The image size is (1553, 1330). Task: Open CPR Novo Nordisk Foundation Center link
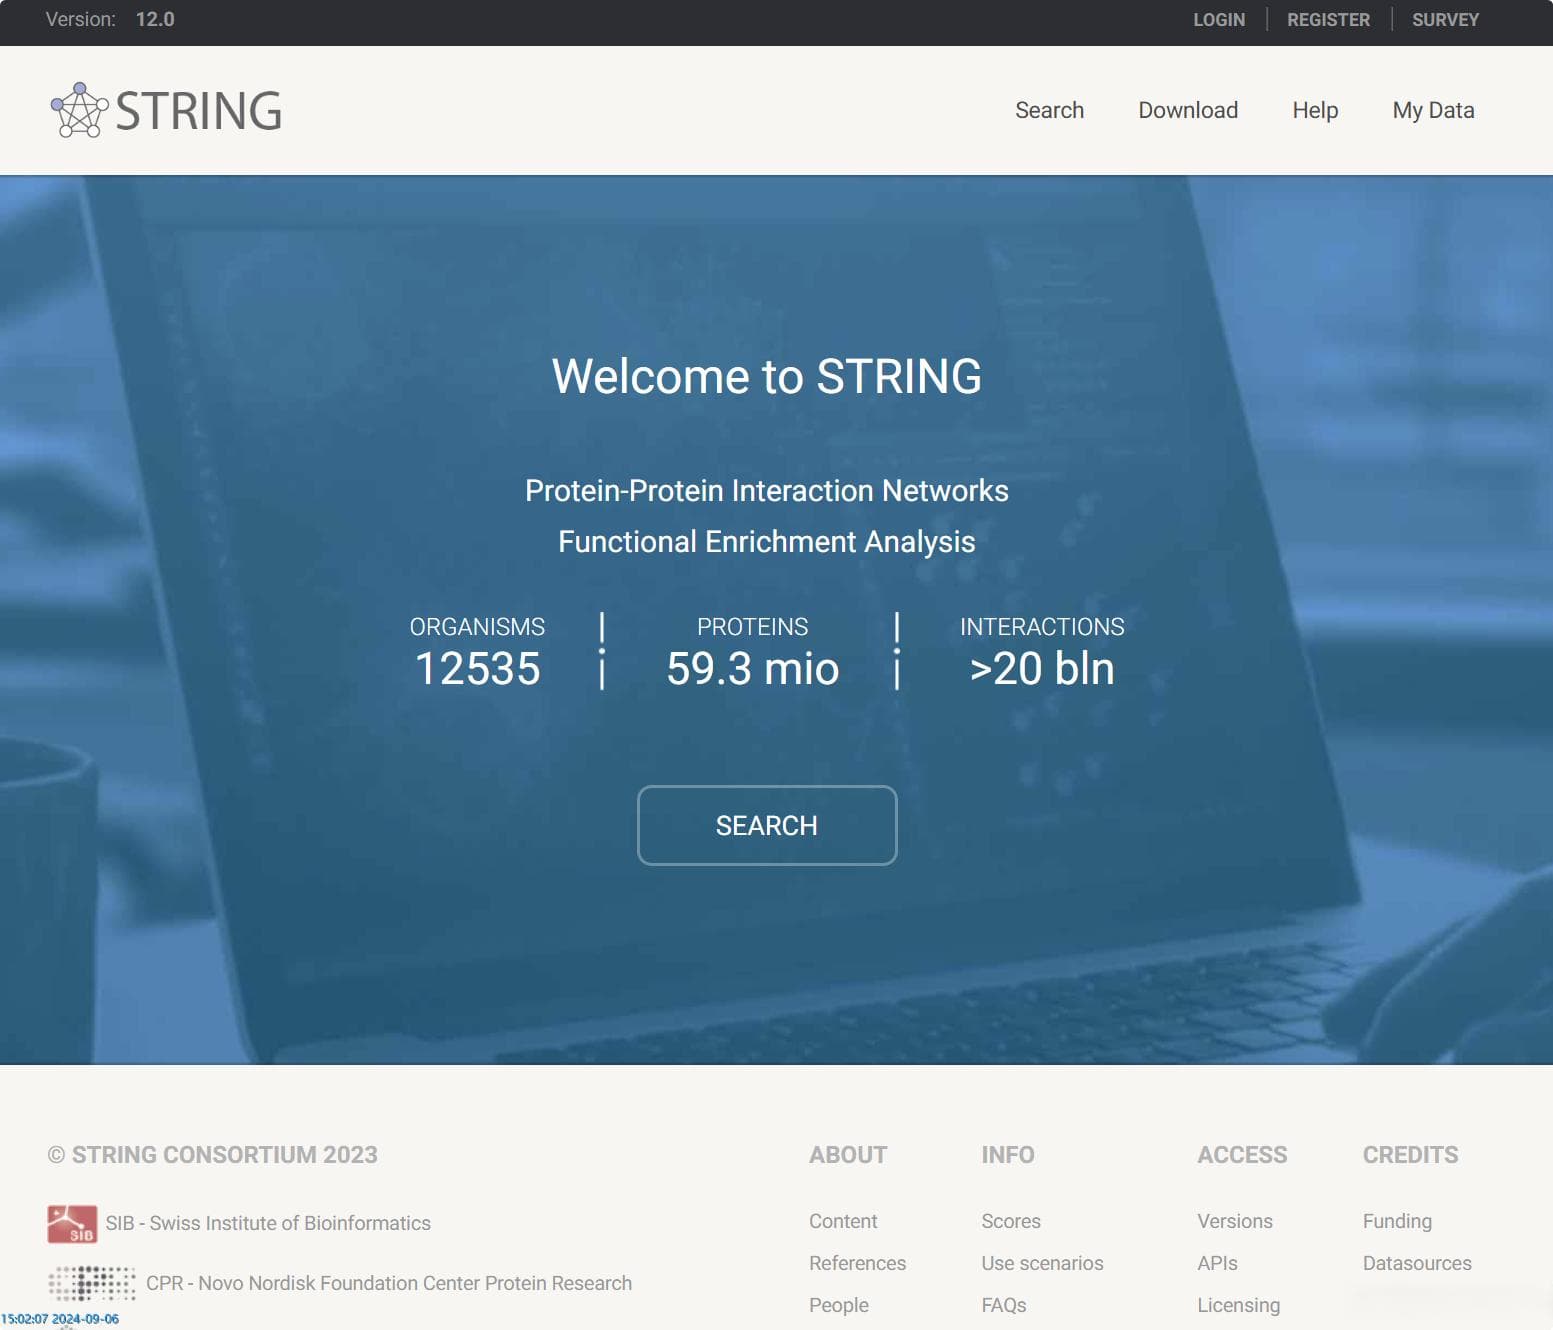pyautogui.click(x=389, y=1283)
